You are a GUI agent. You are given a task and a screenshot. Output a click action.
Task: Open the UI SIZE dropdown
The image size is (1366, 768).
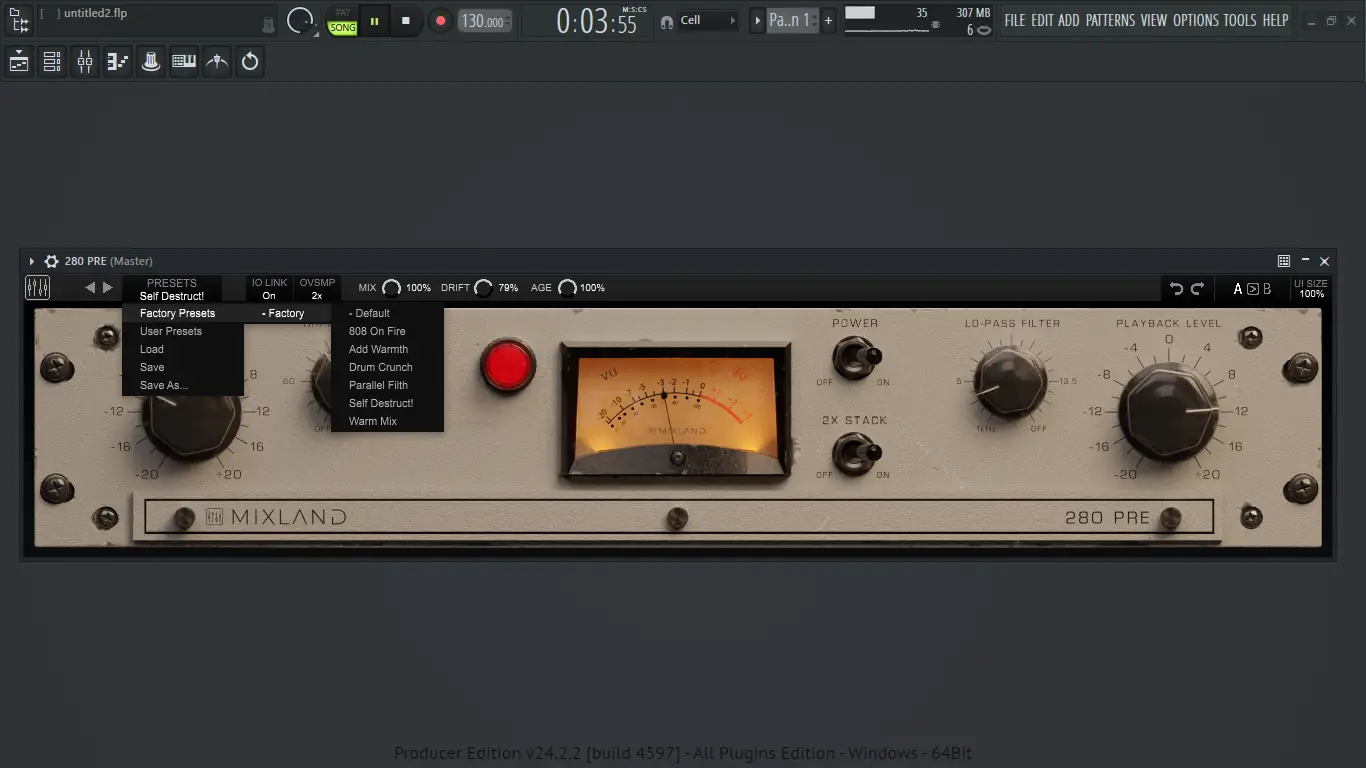[x=1311, y=289]
